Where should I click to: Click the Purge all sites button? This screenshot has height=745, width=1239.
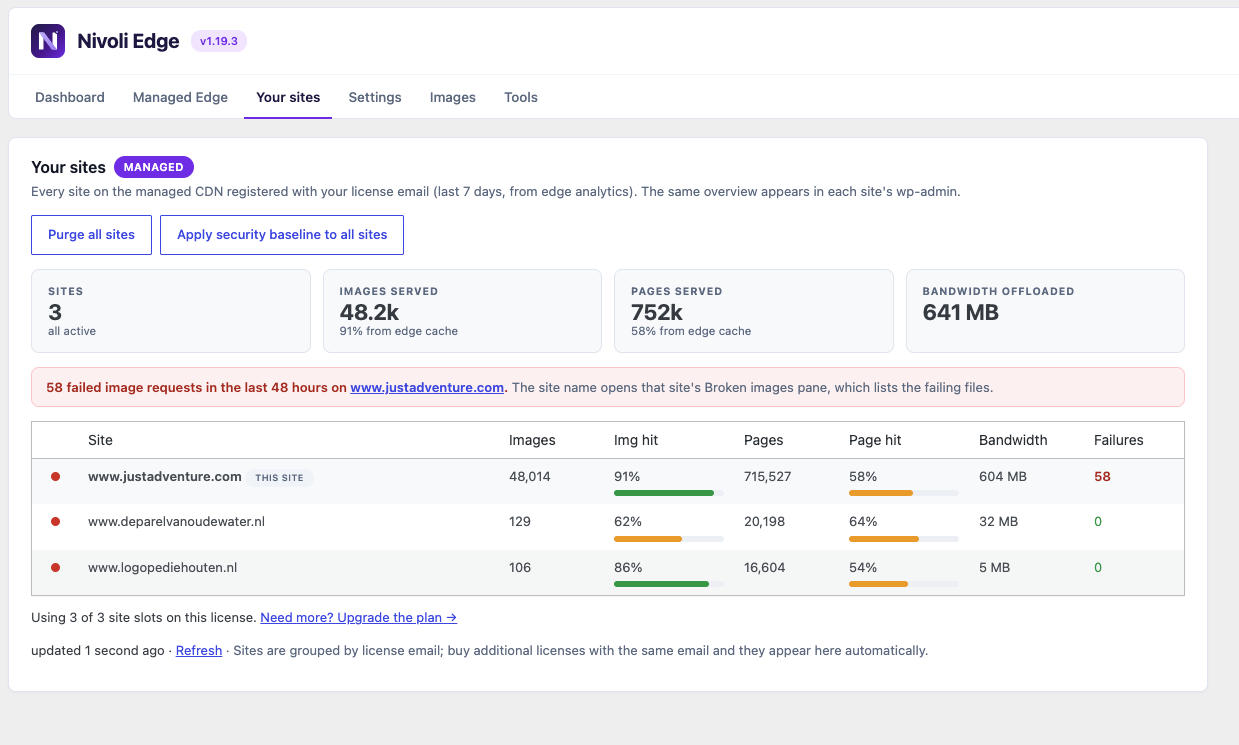coord(91,235)
